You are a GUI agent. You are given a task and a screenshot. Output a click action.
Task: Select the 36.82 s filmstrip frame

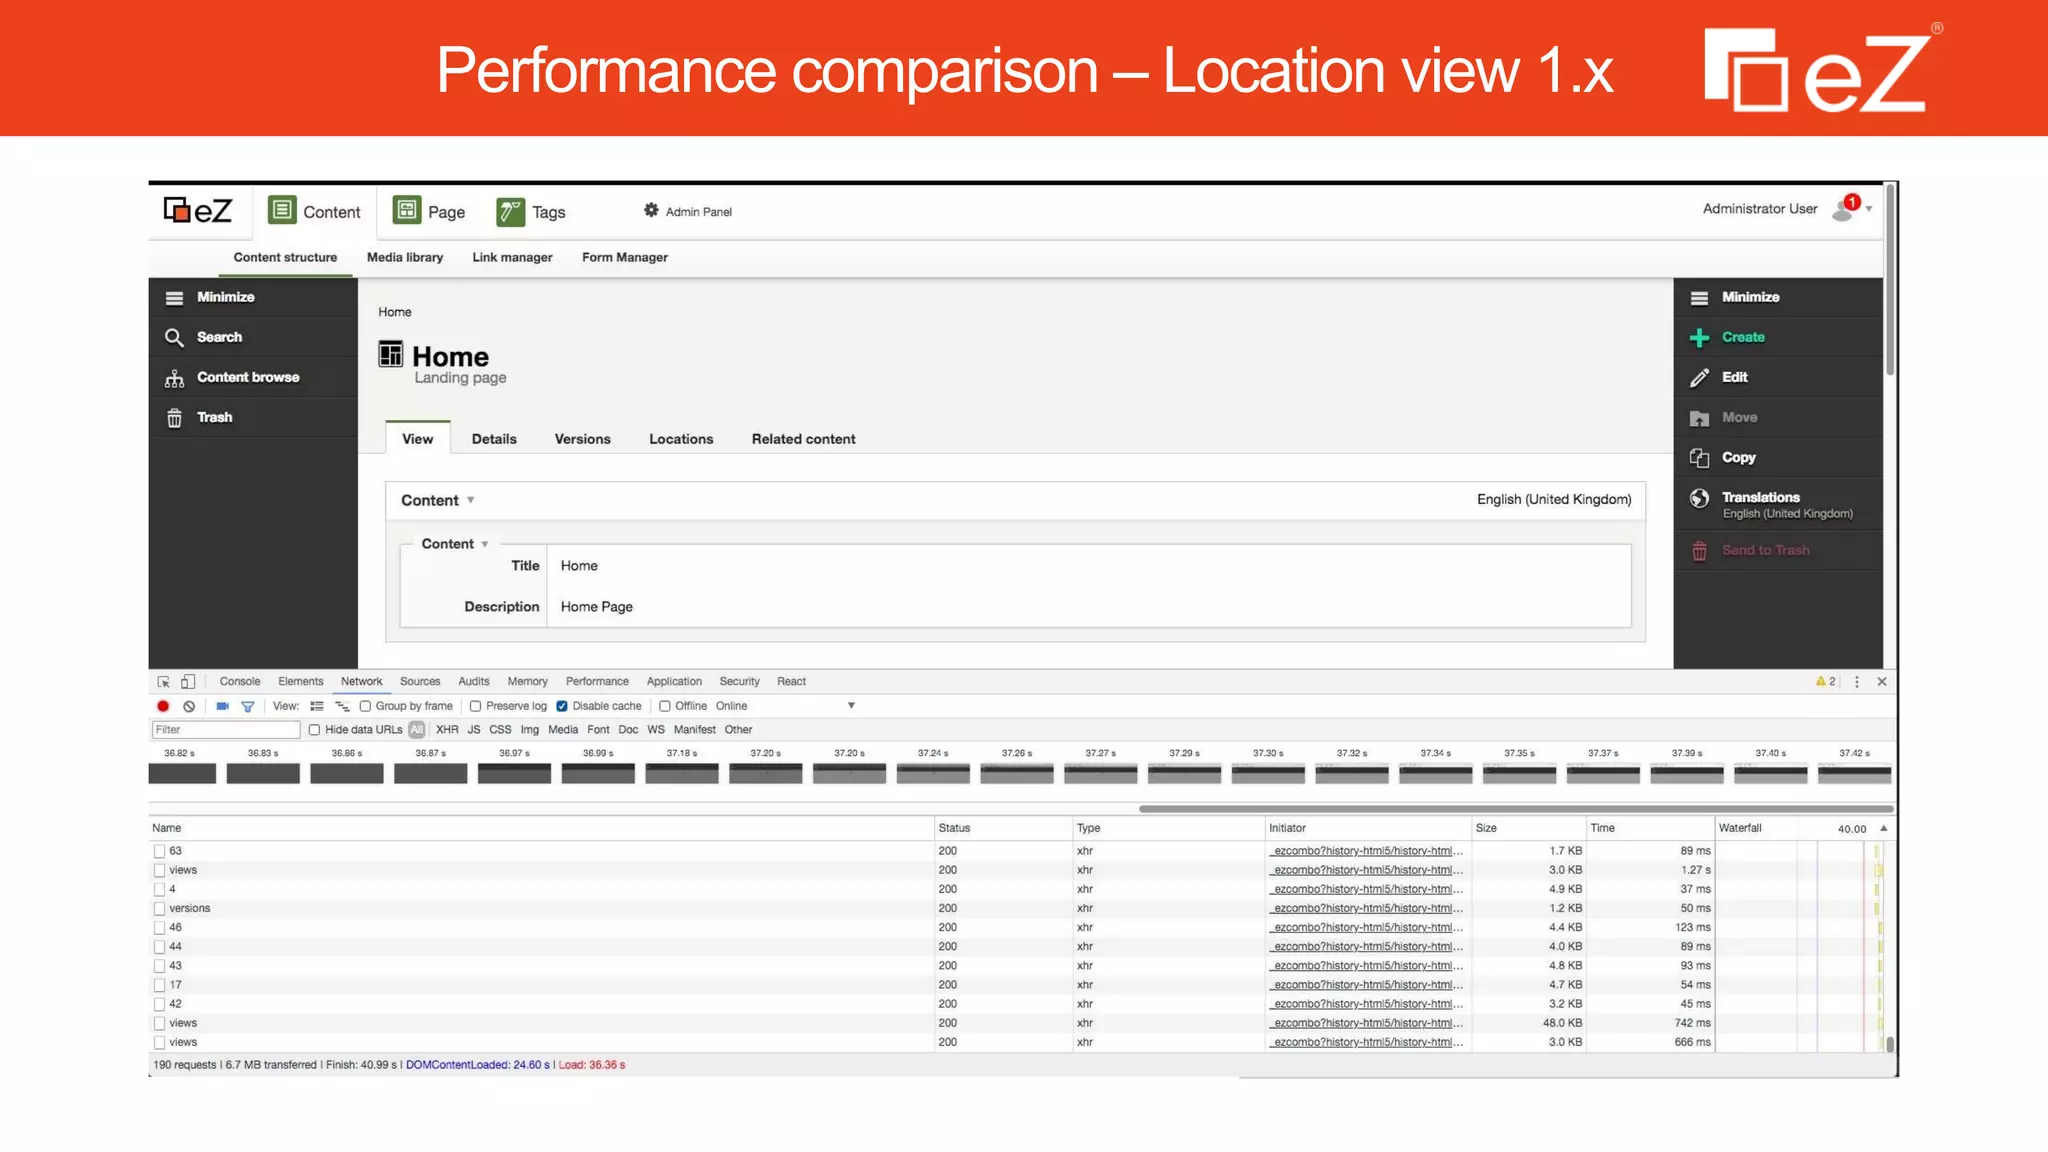(182, 773)
